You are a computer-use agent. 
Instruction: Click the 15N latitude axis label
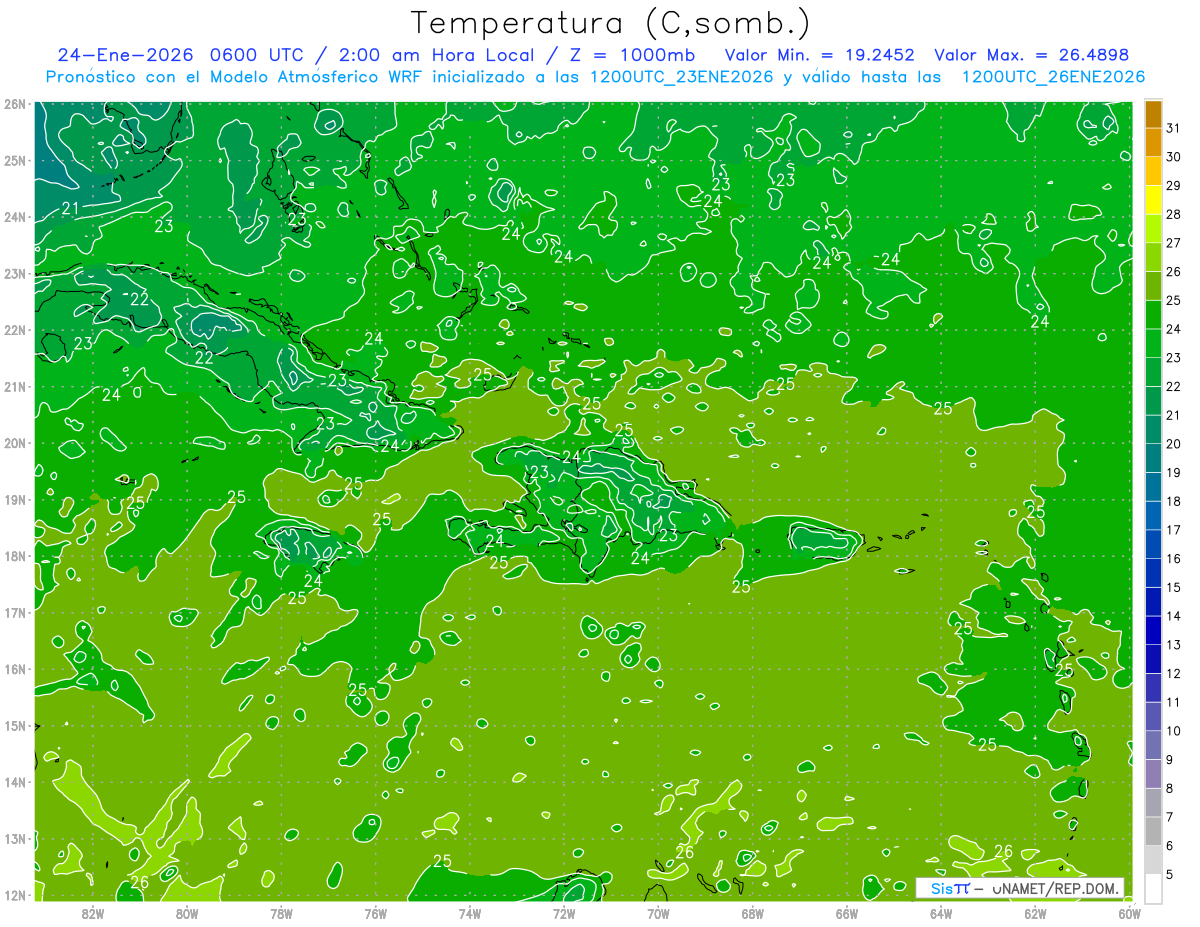click(x=14, y=725)
